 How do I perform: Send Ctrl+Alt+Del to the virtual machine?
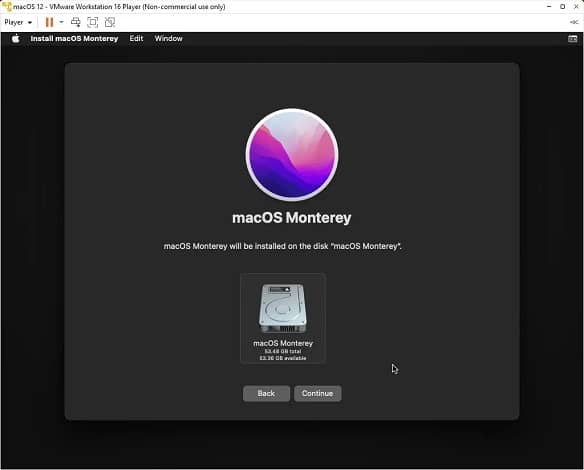point(76,22)
